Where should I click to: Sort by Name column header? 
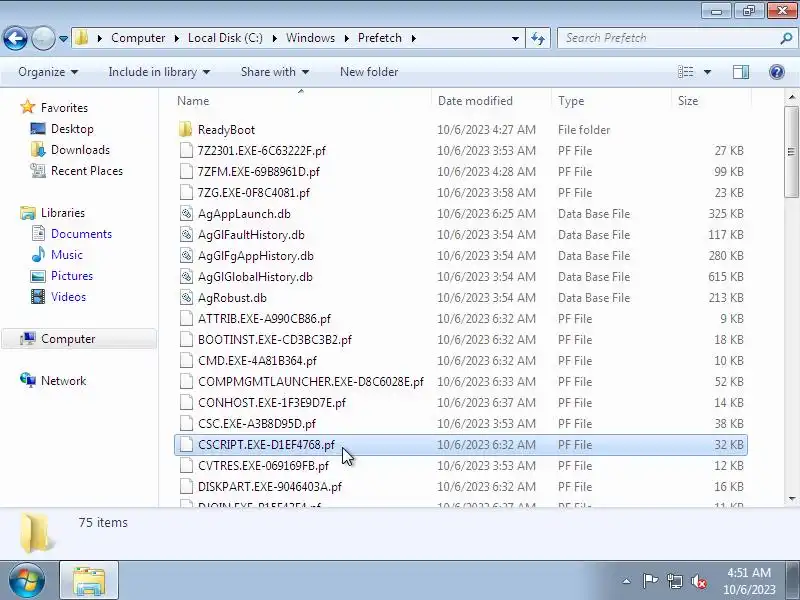[193, 101]
